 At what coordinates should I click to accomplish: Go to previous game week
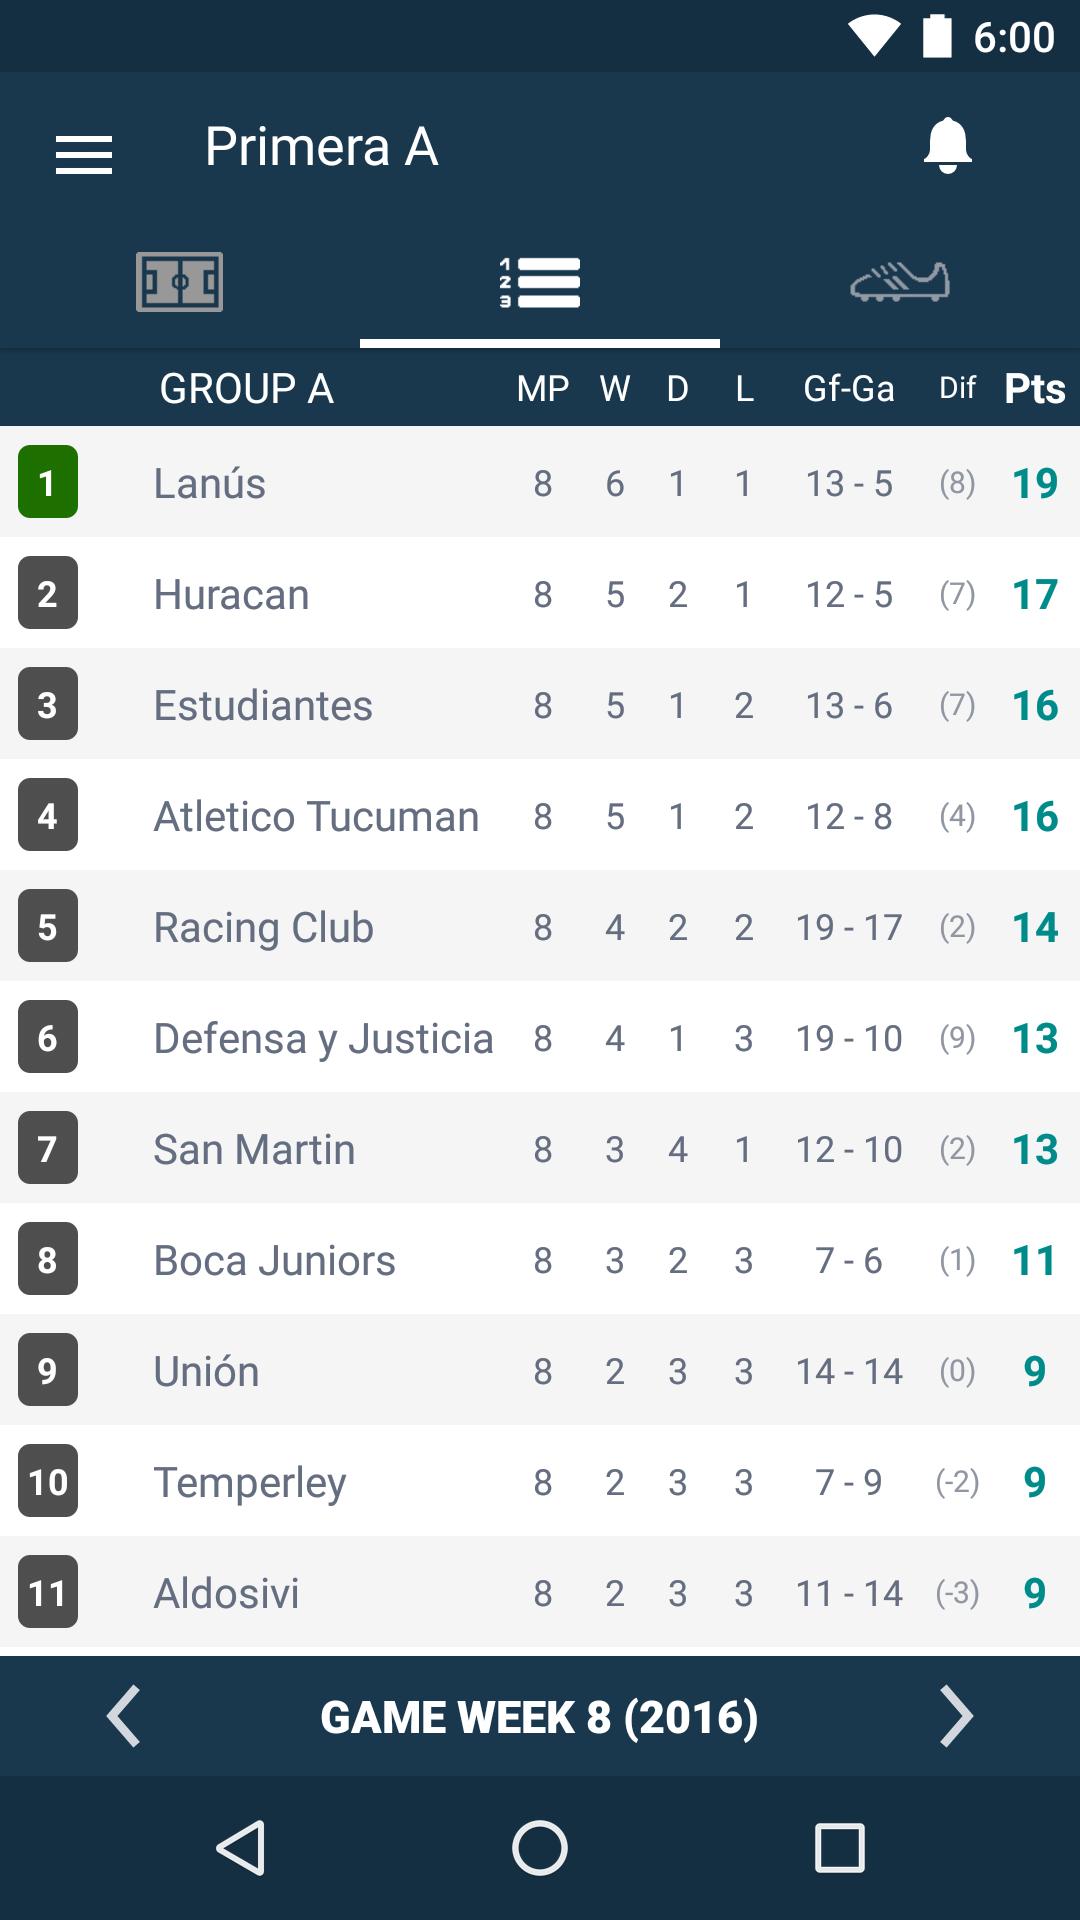(124, 1717)
